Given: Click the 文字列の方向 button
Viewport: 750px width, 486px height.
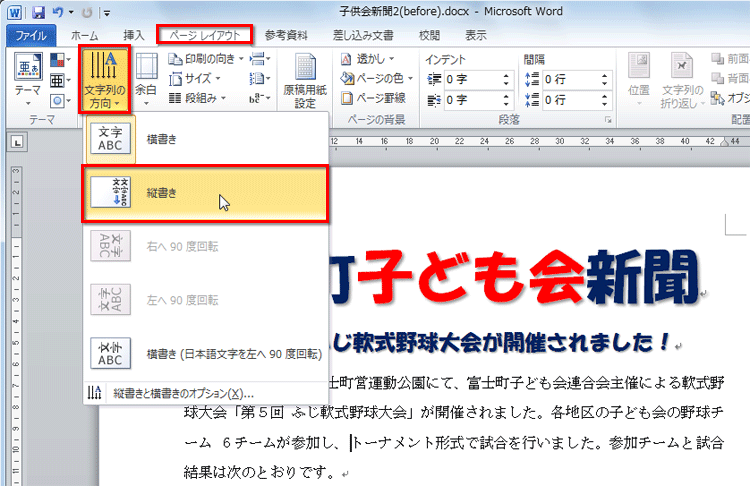Looking at the screenshot, I should tap(104, 80).
